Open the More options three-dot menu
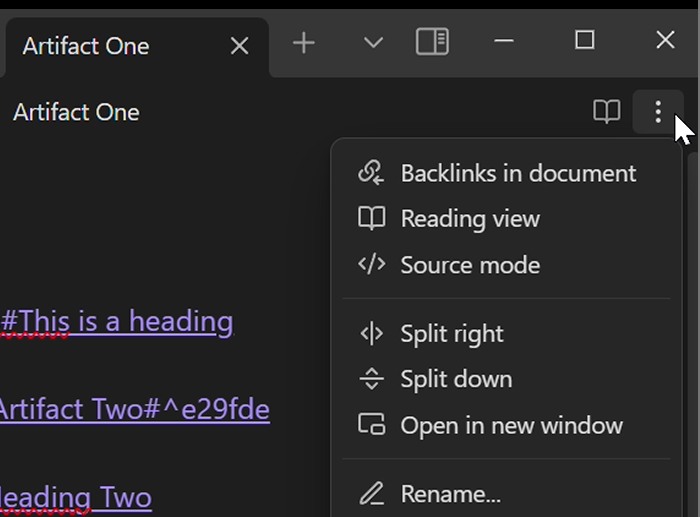Image resolution: width=700 pixels, height=517 pixels. coord(658,112)
